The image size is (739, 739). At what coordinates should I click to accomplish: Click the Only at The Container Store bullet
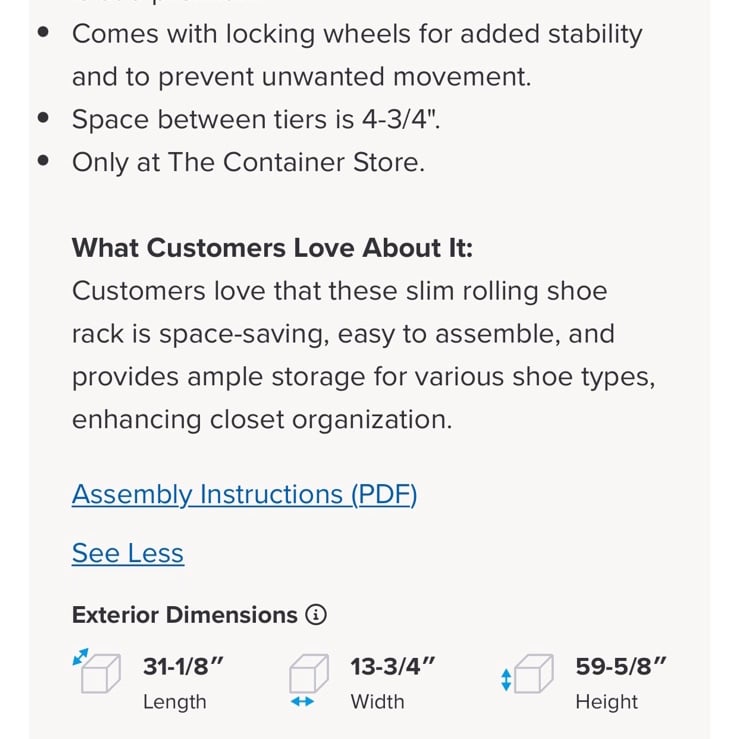tap(248, 163)
